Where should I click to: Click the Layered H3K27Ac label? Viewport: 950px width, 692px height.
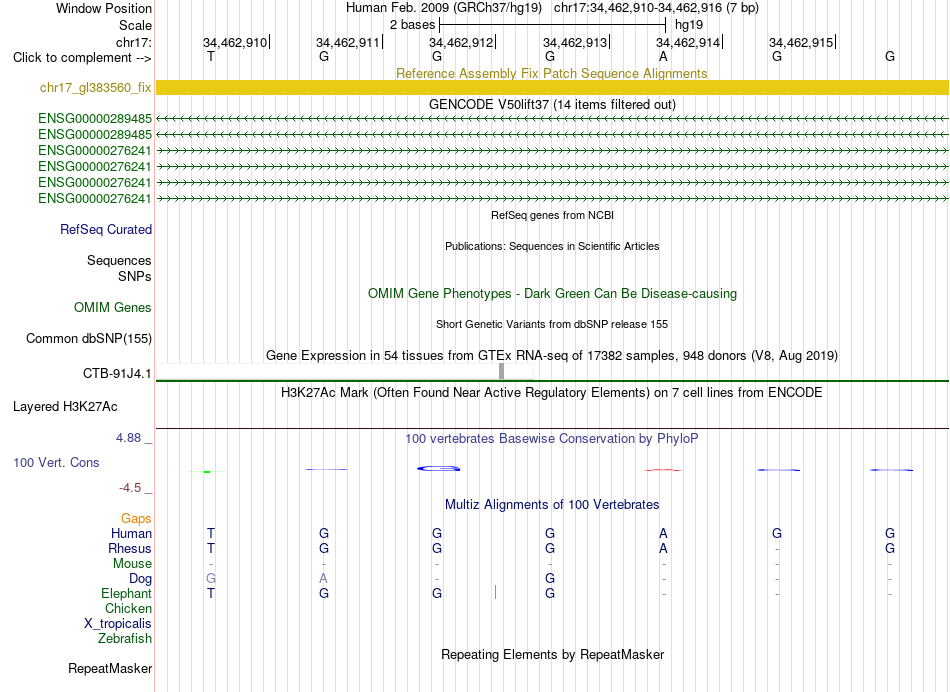[x=65, y=407]
